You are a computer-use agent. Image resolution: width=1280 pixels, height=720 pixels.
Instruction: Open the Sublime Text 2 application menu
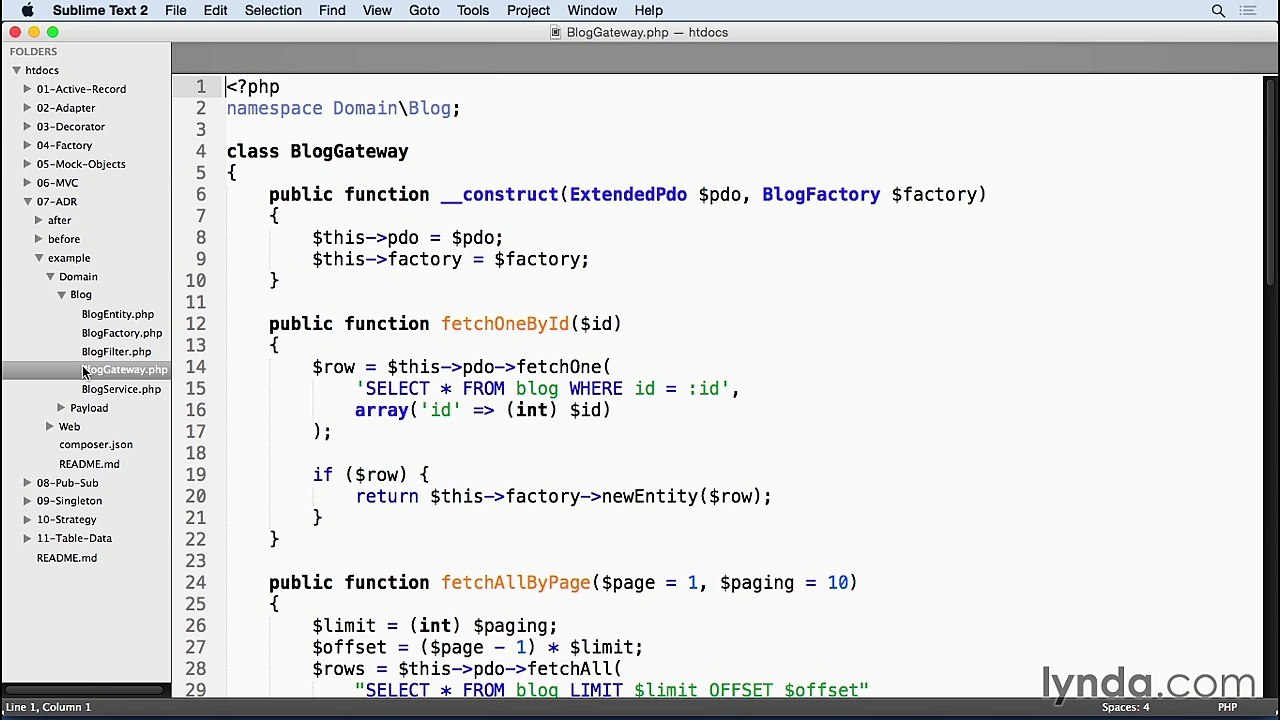tap(100, 11)
